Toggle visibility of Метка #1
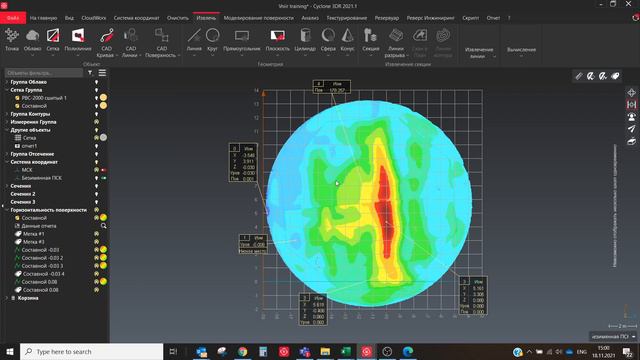This screenshot has height=360, width=640. click(x=96, y=234)
